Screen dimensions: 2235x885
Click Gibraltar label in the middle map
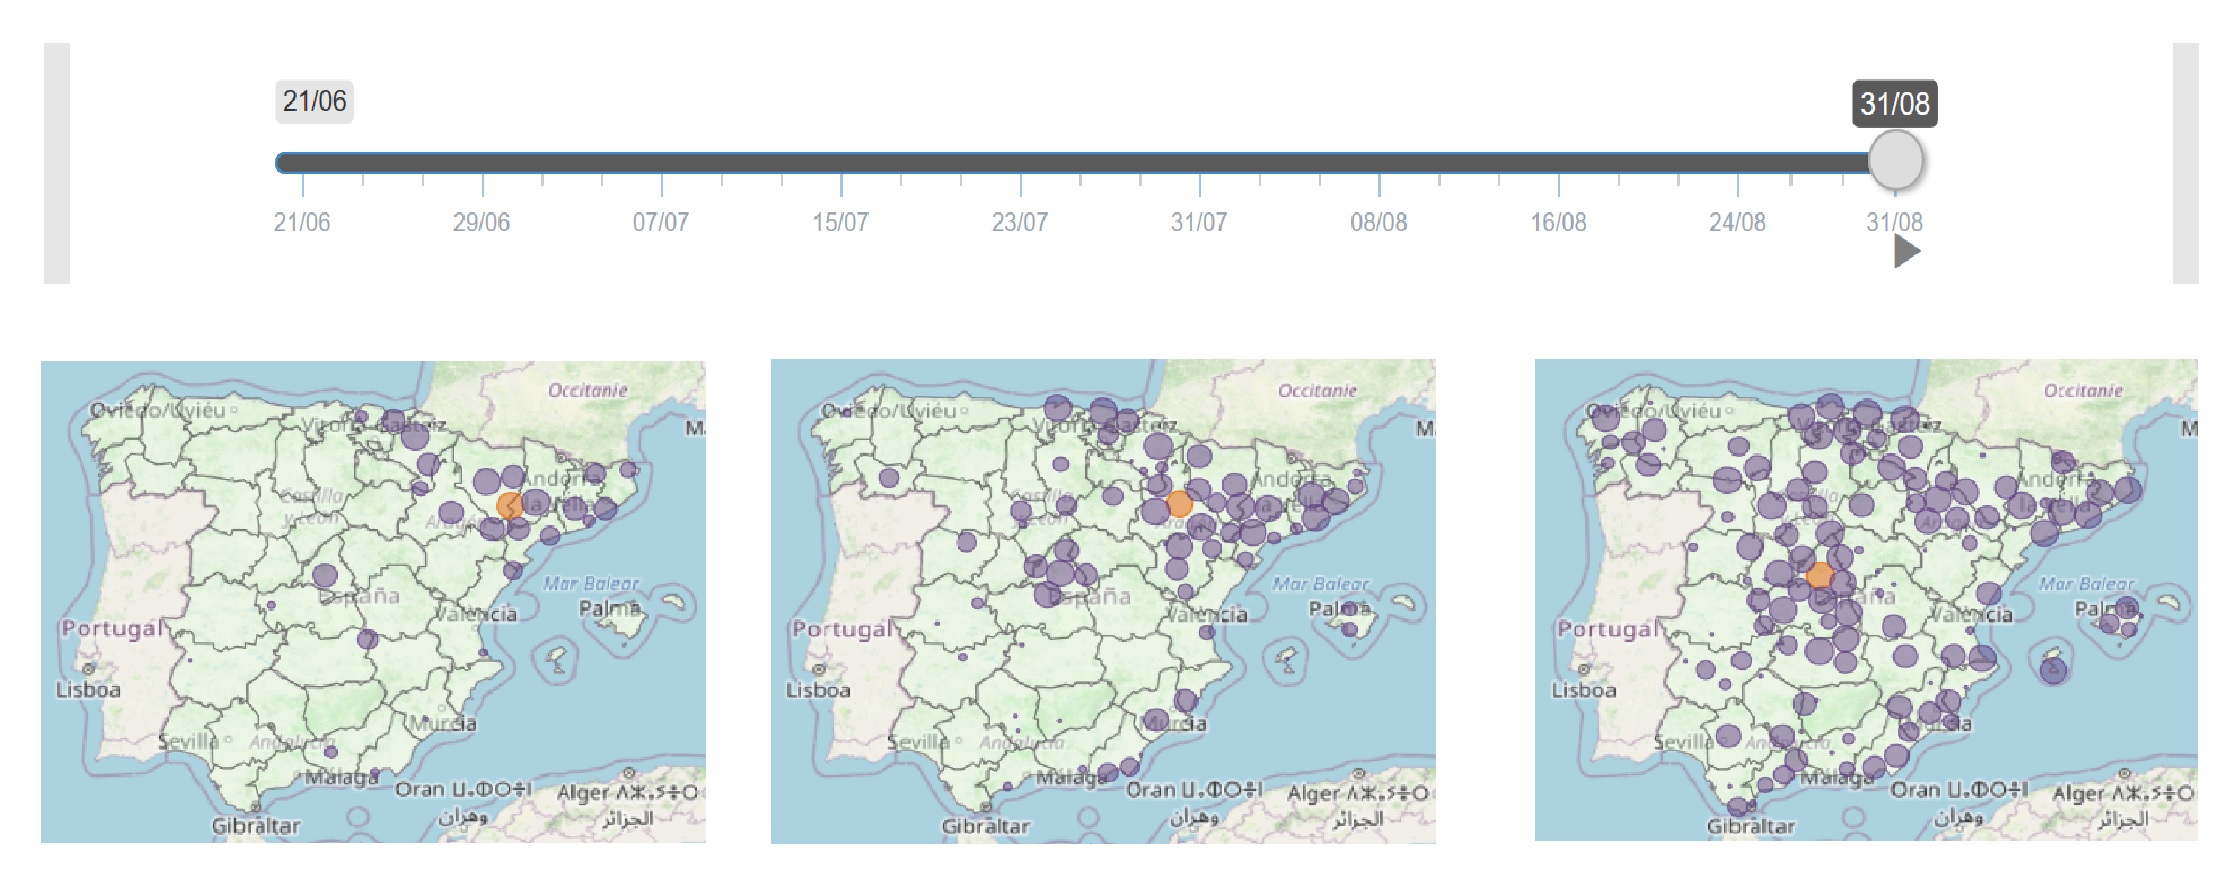click(986, 826)
